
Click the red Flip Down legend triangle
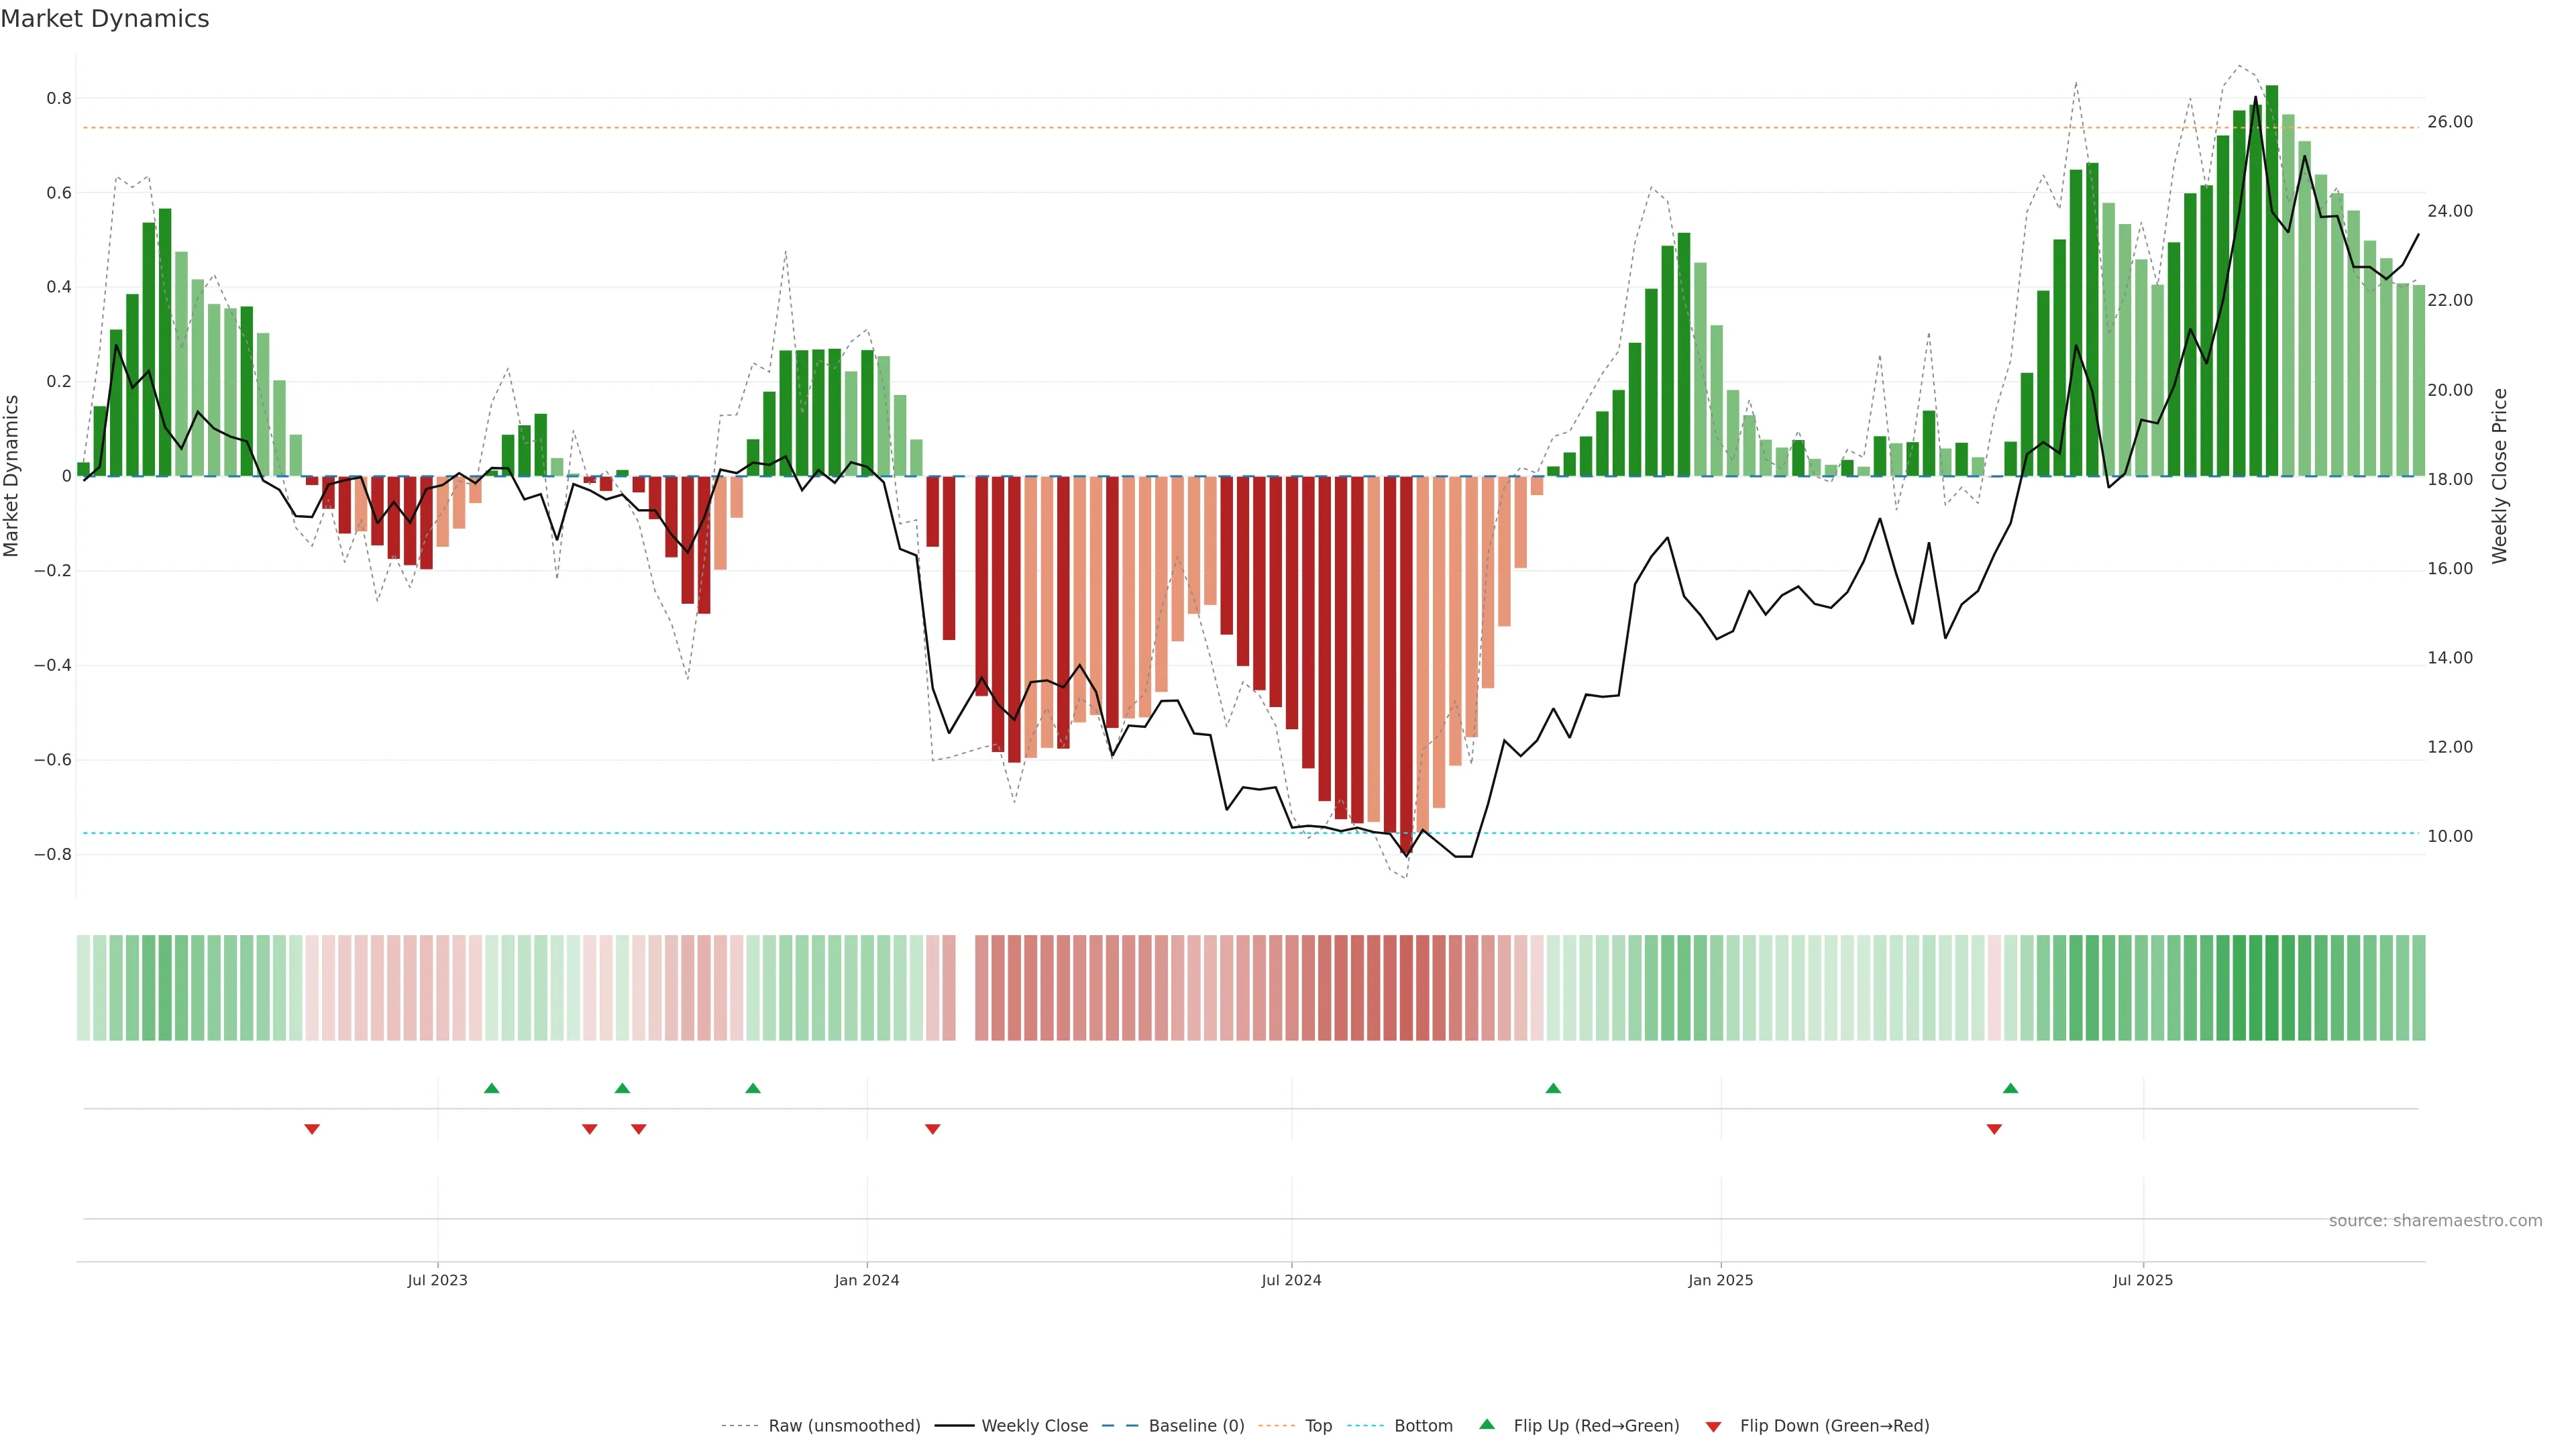click(x=1713, y=1427)
